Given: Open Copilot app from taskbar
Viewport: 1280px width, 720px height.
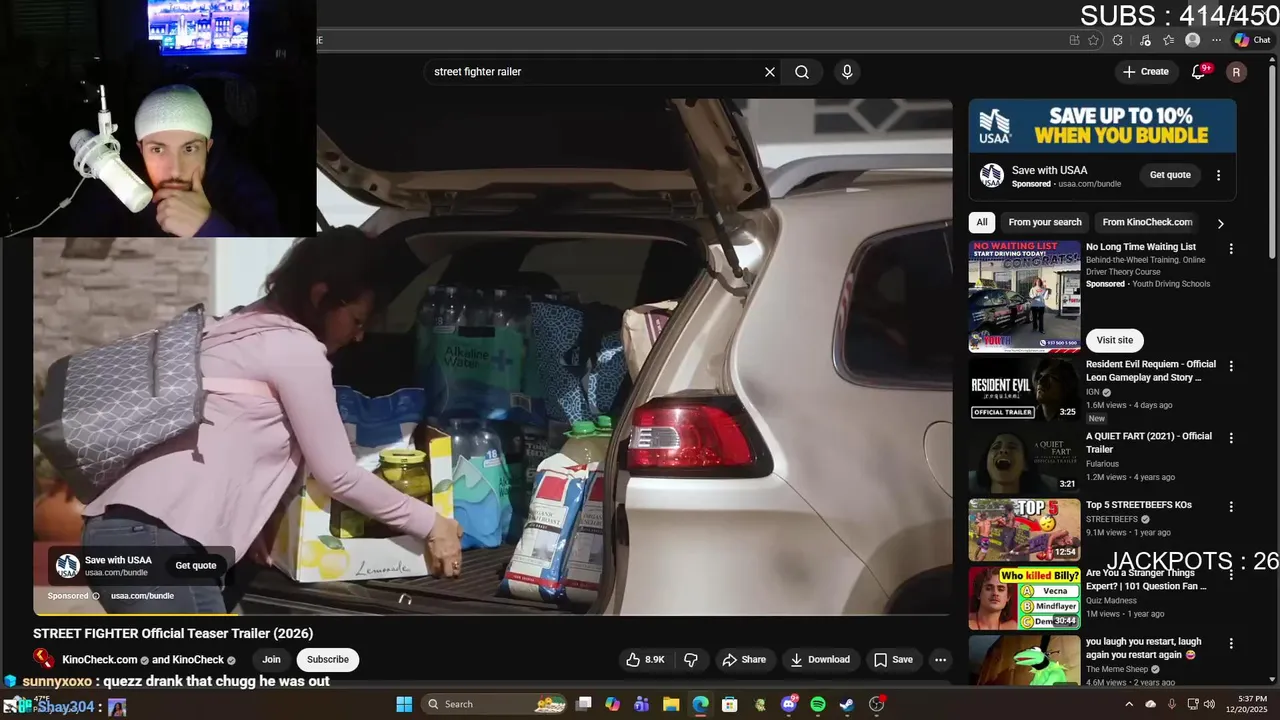Looking at the screenshot, I should pyautogui.click(x=612, y=704).
